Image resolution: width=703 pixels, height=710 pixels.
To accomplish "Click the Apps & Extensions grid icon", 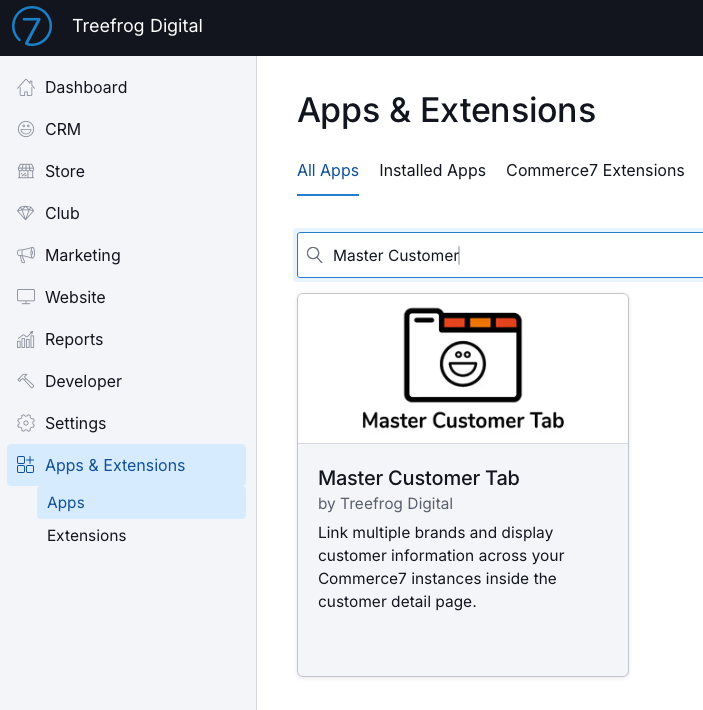I will pyautogui.click(x=25, y=465).
